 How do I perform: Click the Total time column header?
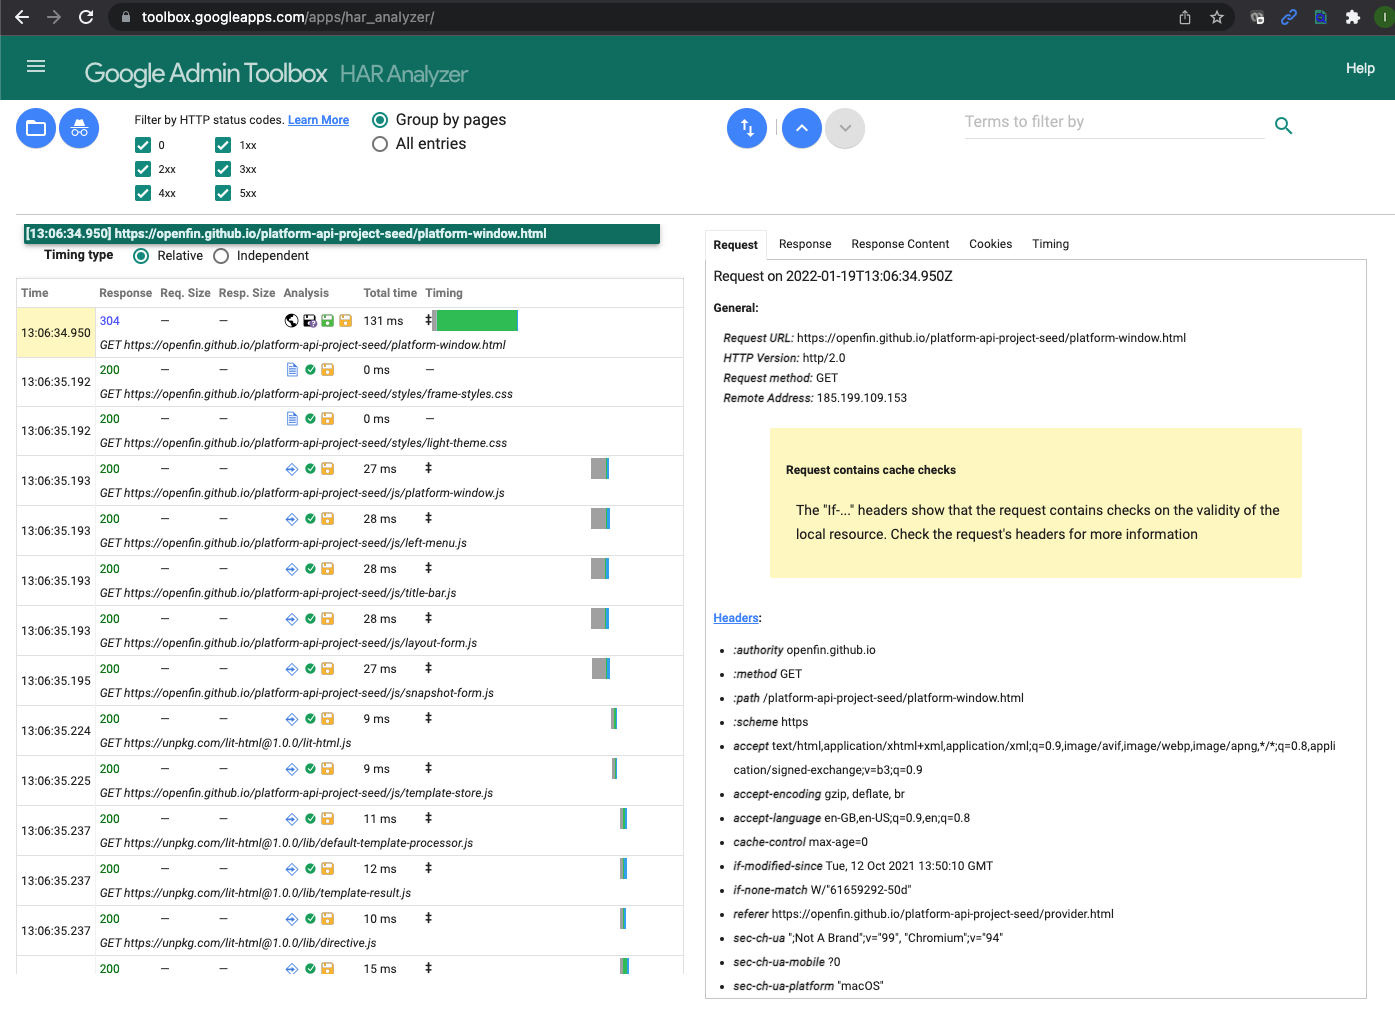(390, 293)
